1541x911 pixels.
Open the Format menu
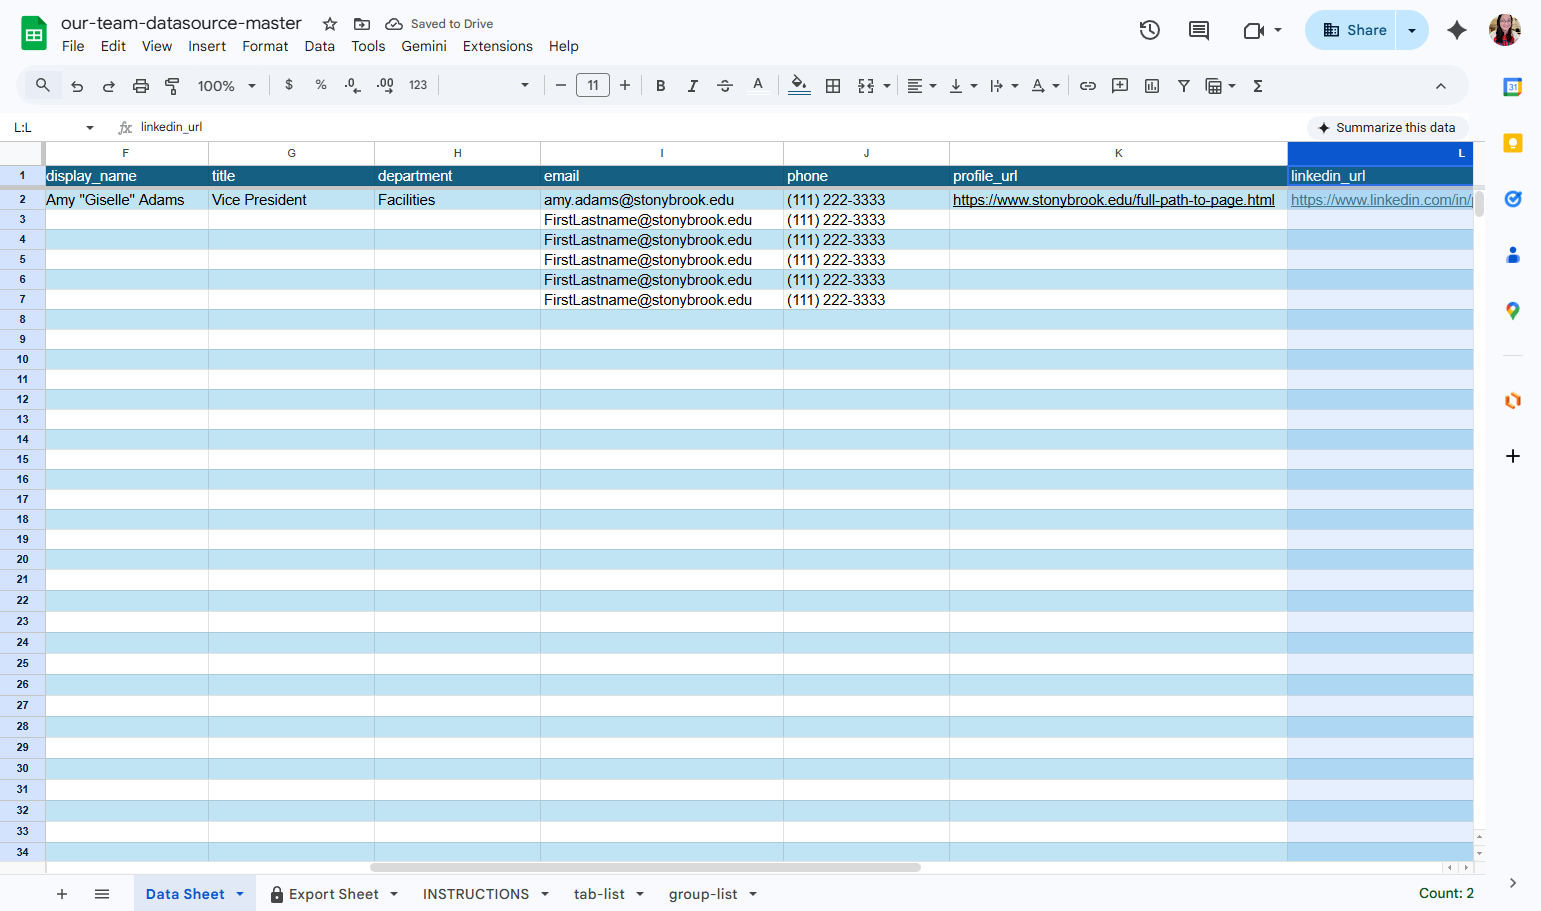coord(265,46)
